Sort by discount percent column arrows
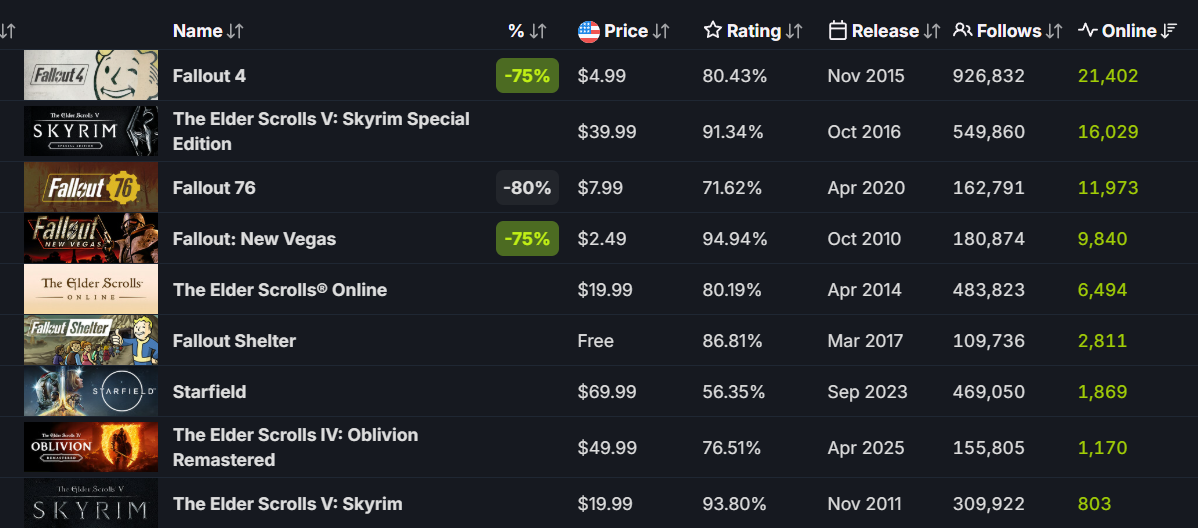Image resolution: width=1198 pixels, height=528 pixels. (x=537, y=31)
